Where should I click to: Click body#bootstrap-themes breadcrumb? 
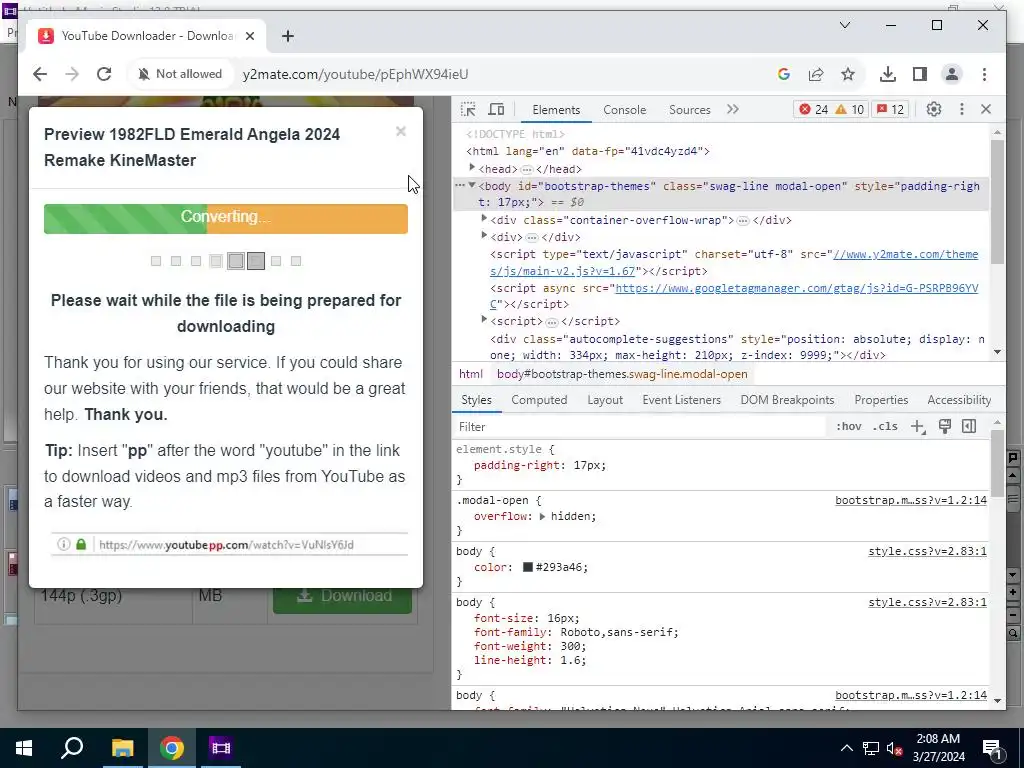coord(622,374)
